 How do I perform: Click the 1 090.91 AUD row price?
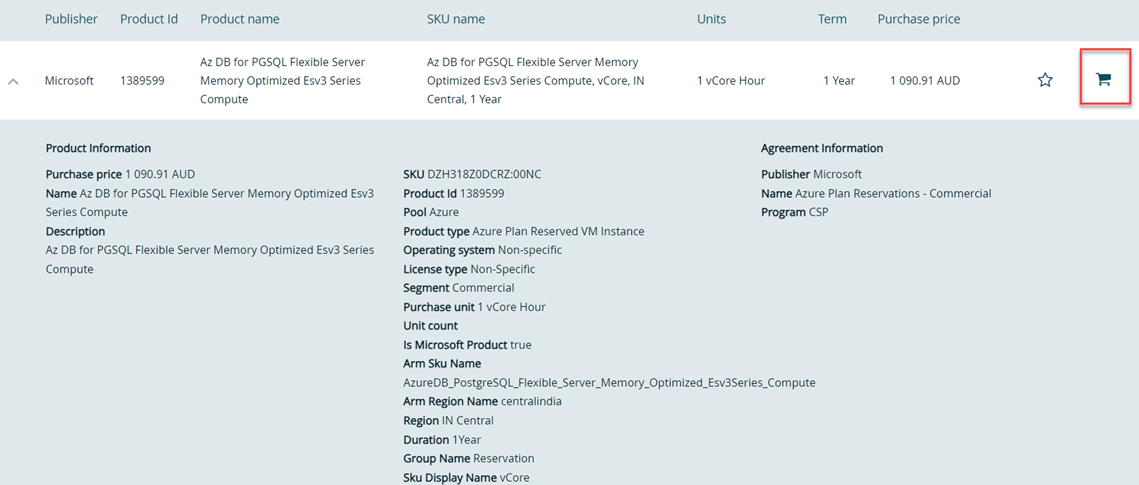(x=924, y=81)
